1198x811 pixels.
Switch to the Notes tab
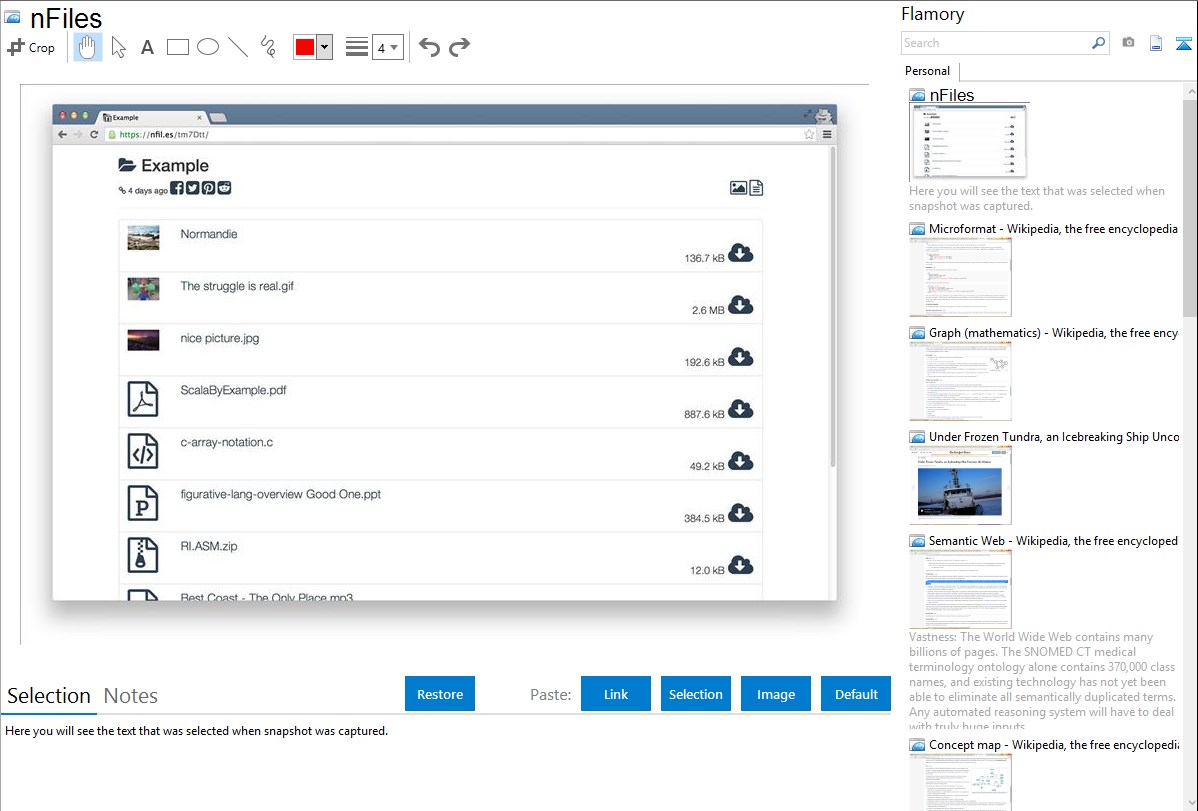(131, 696)
